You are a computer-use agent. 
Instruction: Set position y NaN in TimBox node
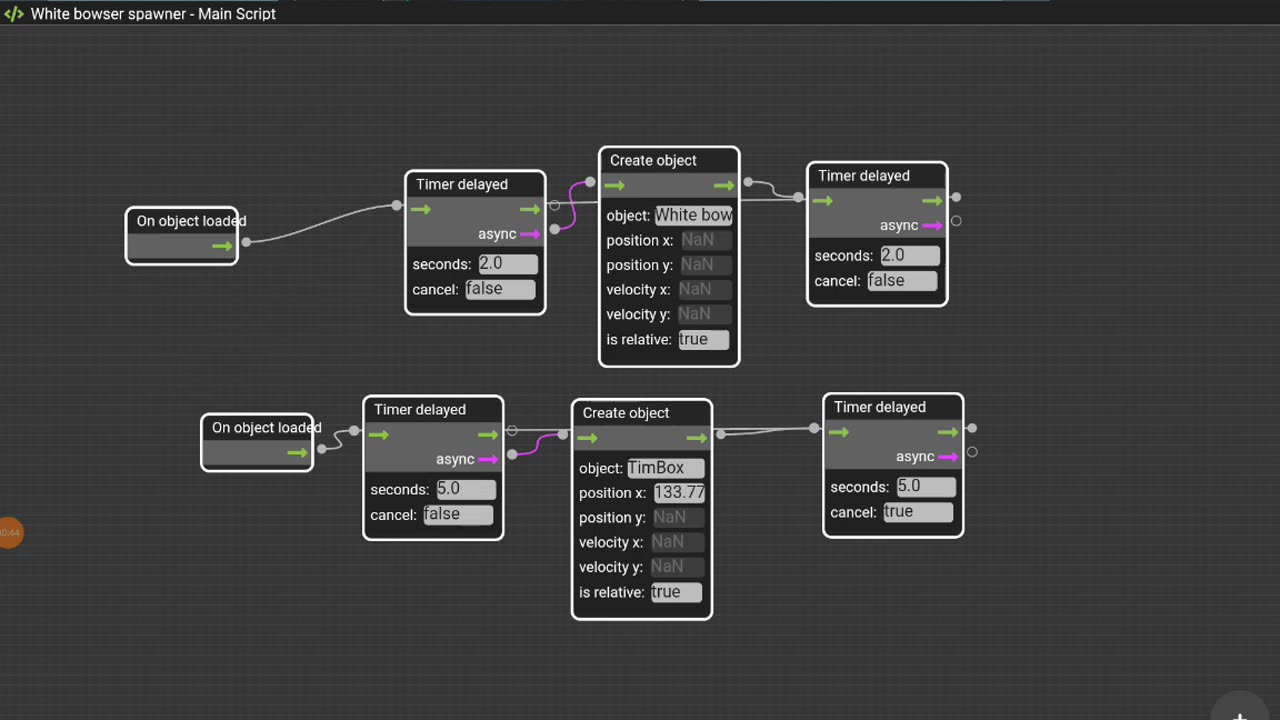pyautogui.click(x=679, y=517)
